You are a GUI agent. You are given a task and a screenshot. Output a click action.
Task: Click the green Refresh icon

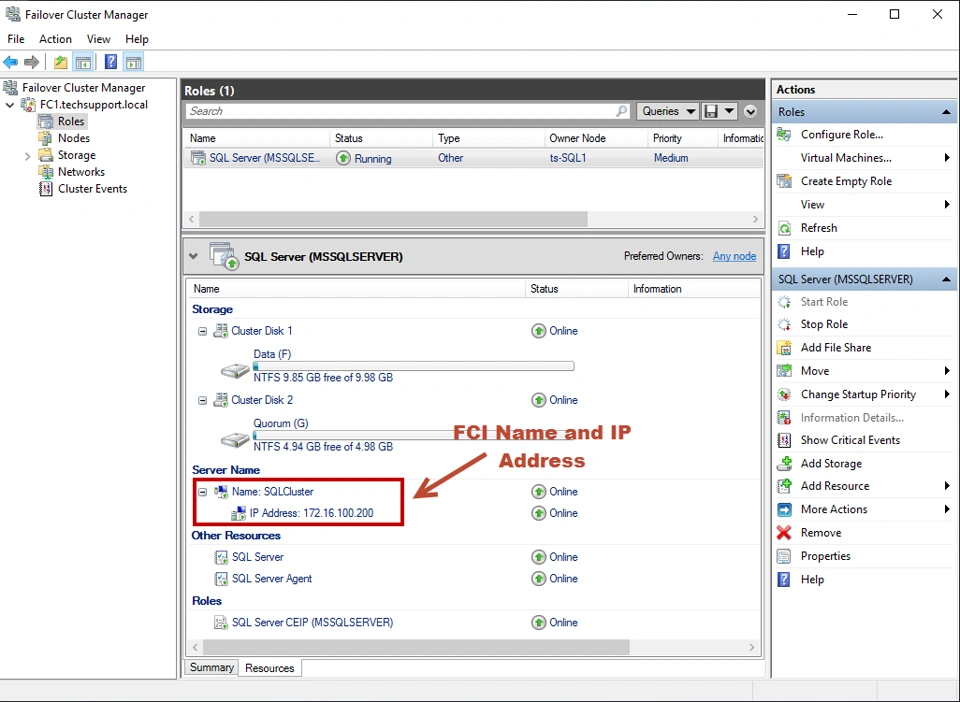click(x=784, y=228)
